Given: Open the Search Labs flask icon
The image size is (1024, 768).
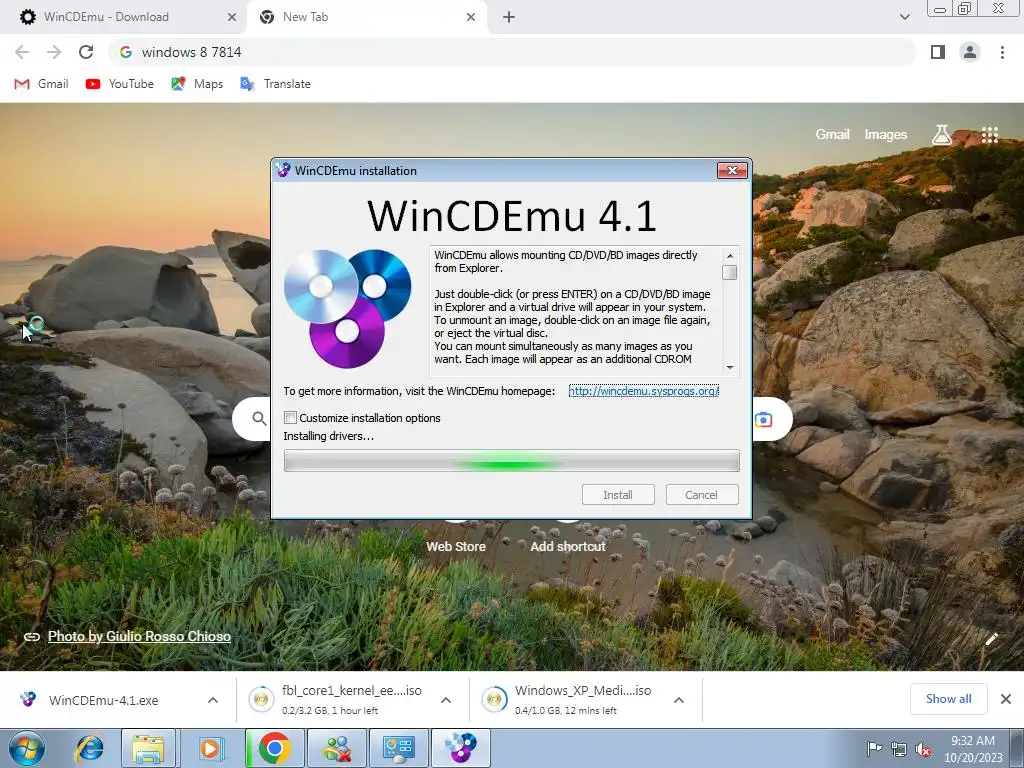Looking at the screenshot, I should tap(941, 135).
